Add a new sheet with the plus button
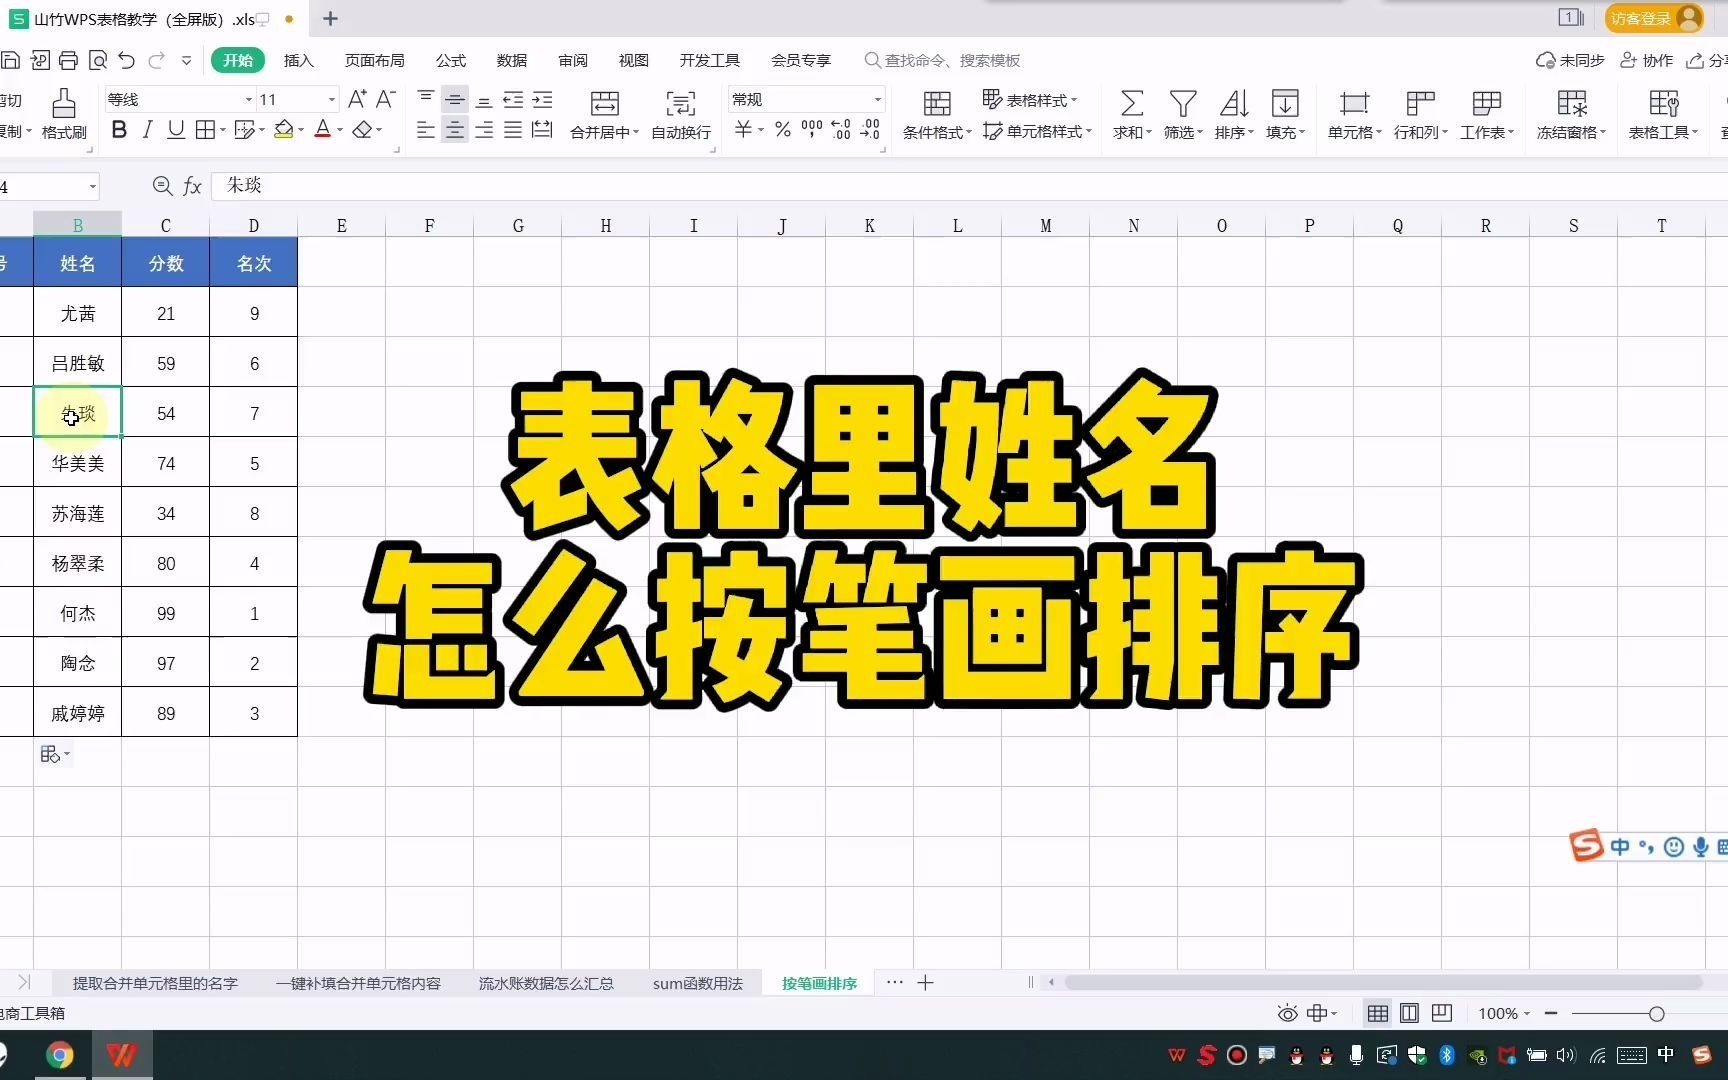 click(926, 983)
